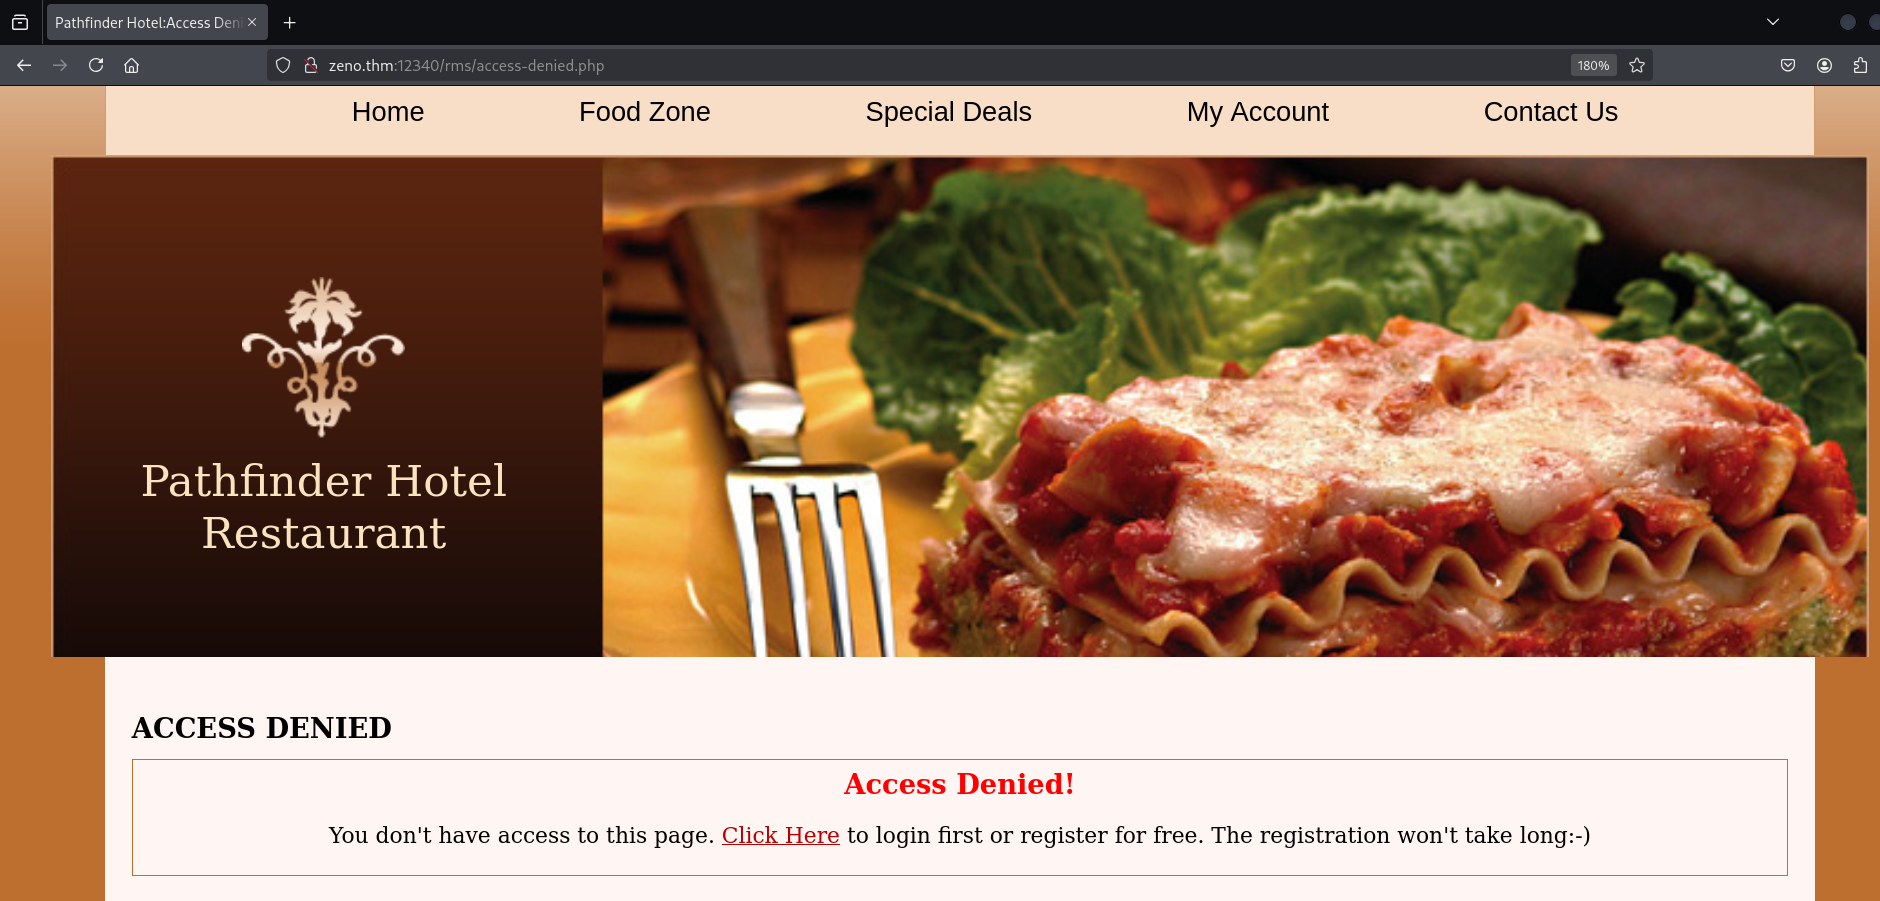1880x901 pixels.
Task: Open the My Account page
Action: coord(1257,112)
